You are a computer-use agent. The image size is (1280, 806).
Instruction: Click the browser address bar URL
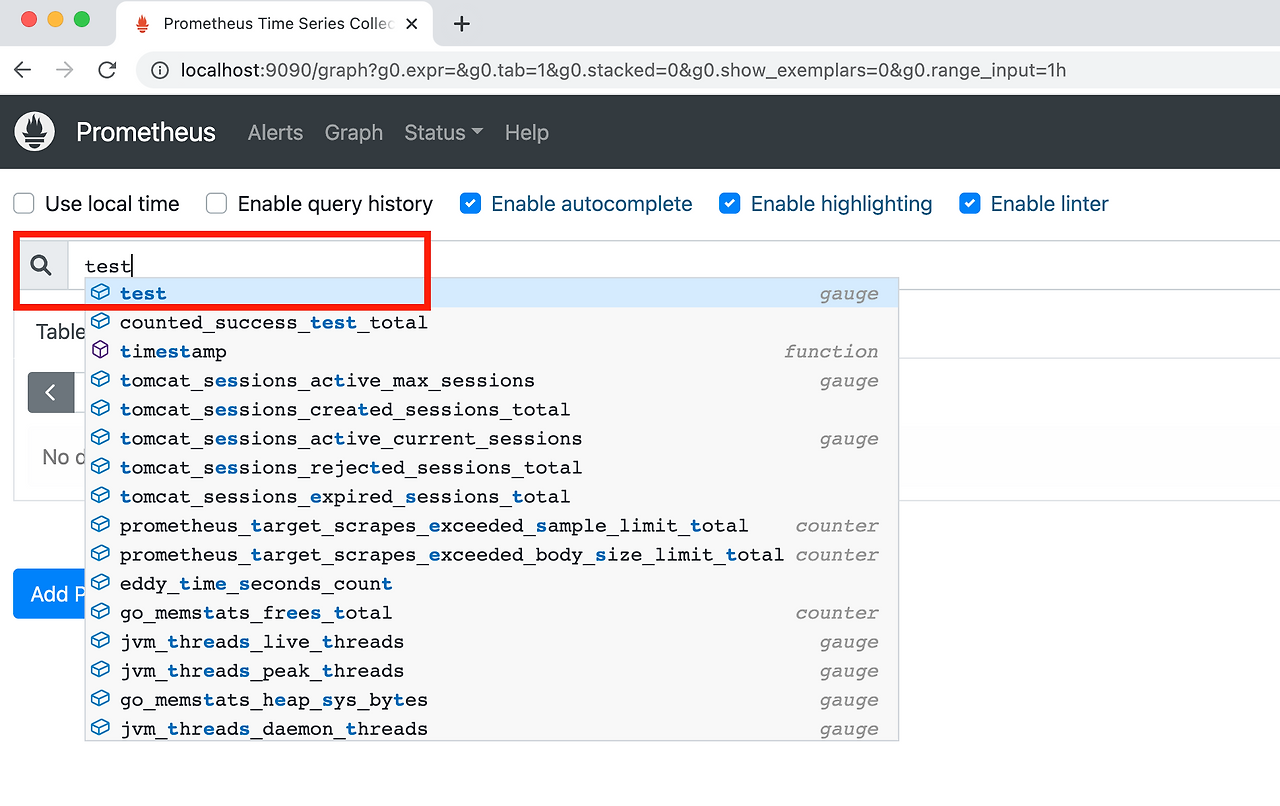coord(623,70)
